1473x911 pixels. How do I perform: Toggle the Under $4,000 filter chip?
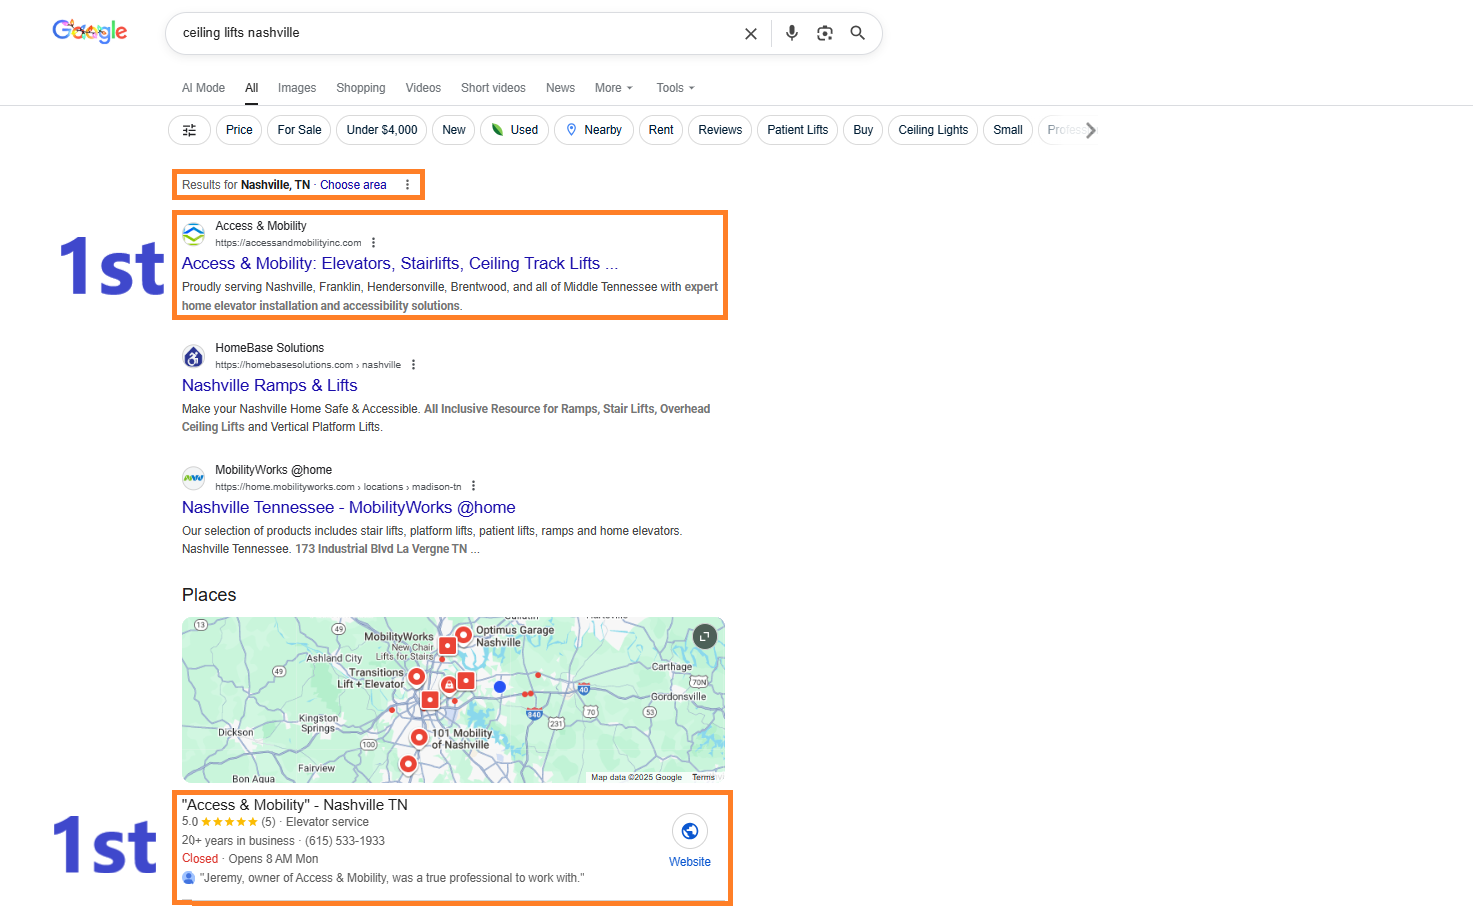coord(382,130)
